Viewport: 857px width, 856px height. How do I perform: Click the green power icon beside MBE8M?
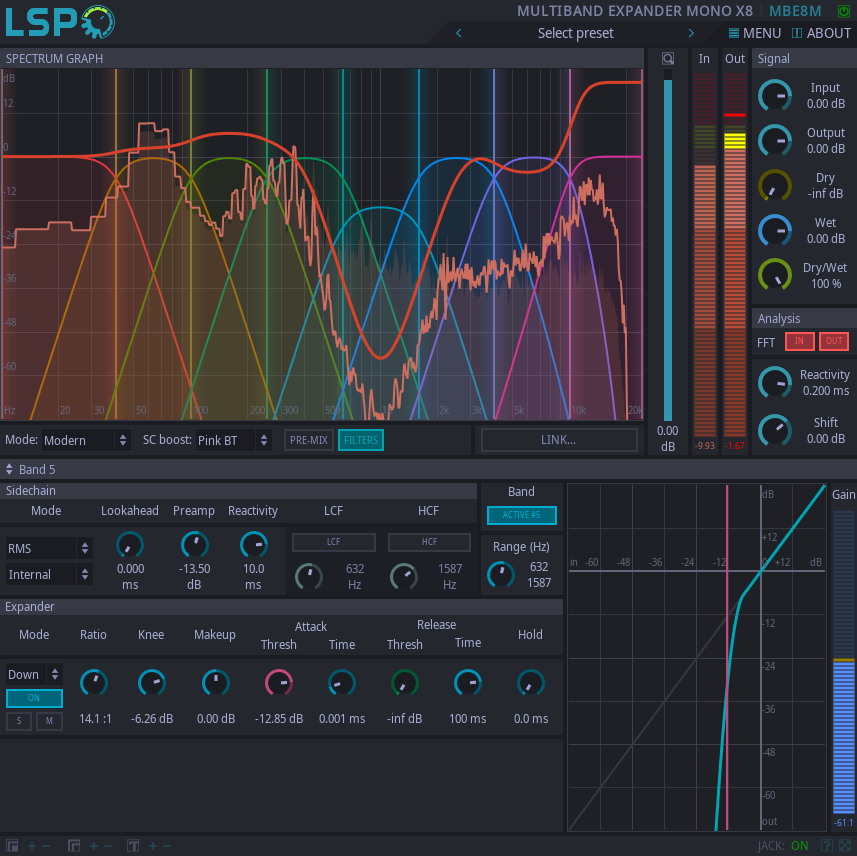tap(846, 11)
